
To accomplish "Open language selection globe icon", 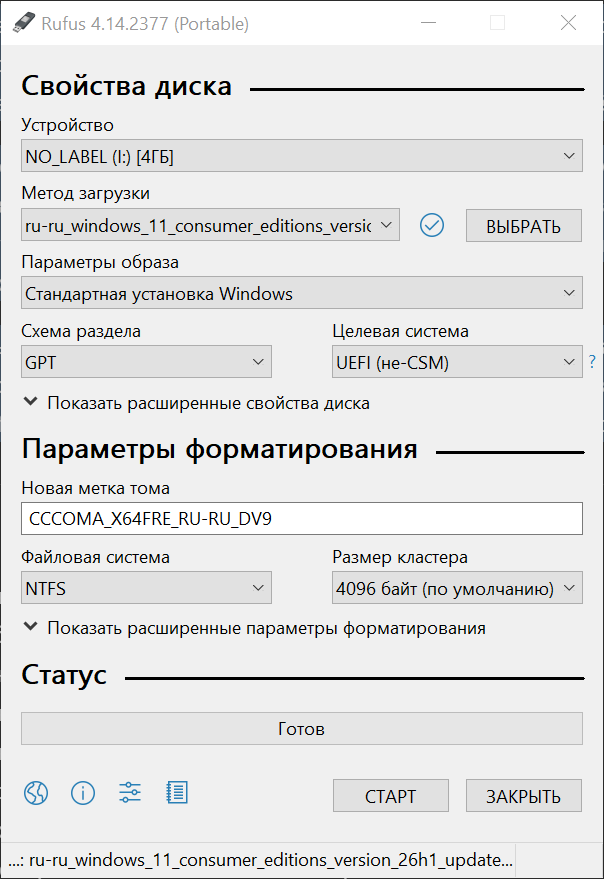I will 36,793.
